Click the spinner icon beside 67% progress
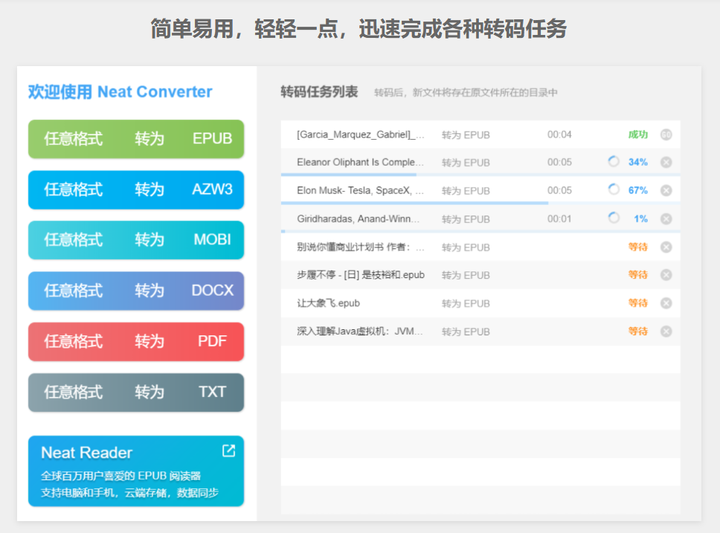The height and width of the screenshot is (533, 720). [613, 190]
